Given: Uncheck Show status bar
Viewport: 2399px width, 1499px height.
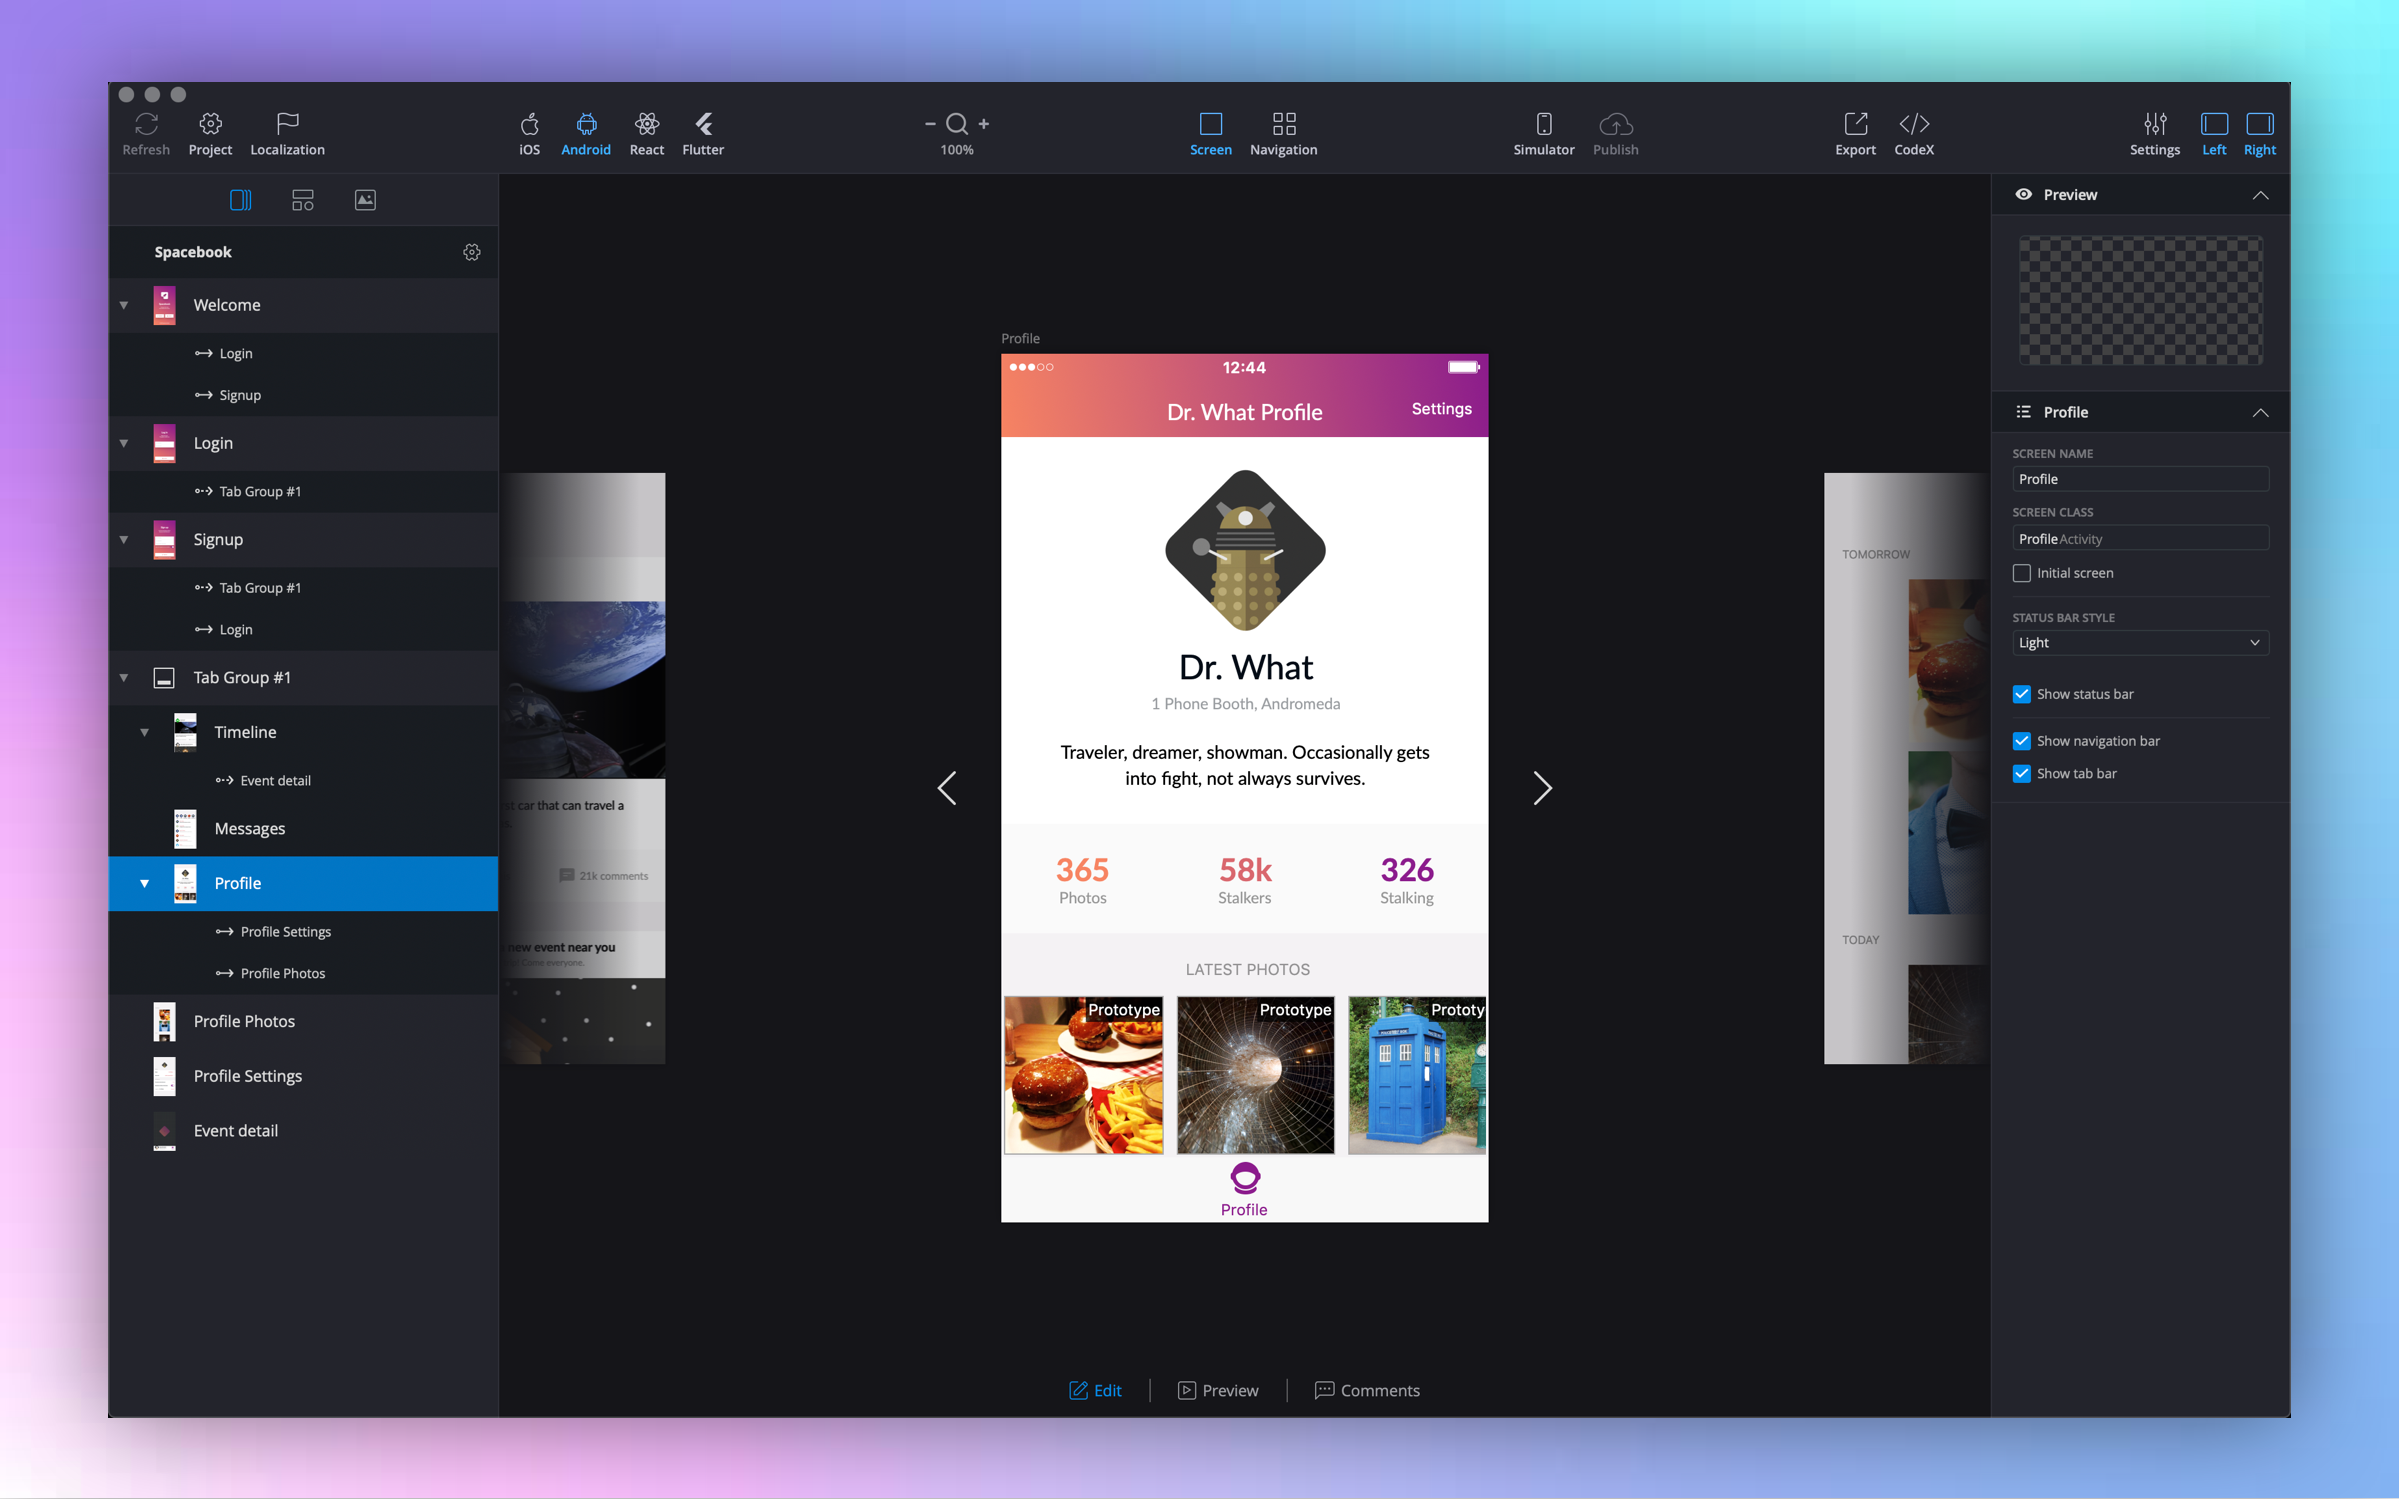Looking at the screenshot, I should pyautogui.click(x=2021, y=694).
